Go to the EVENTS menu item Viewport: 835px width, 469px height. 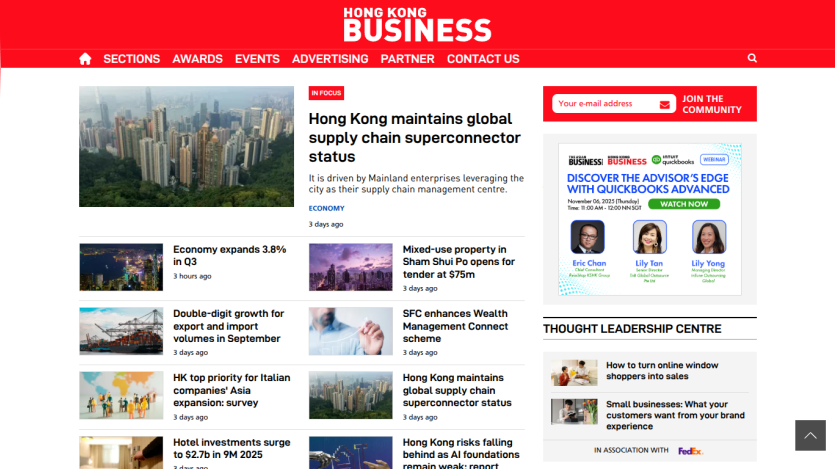tap(257, 59)
